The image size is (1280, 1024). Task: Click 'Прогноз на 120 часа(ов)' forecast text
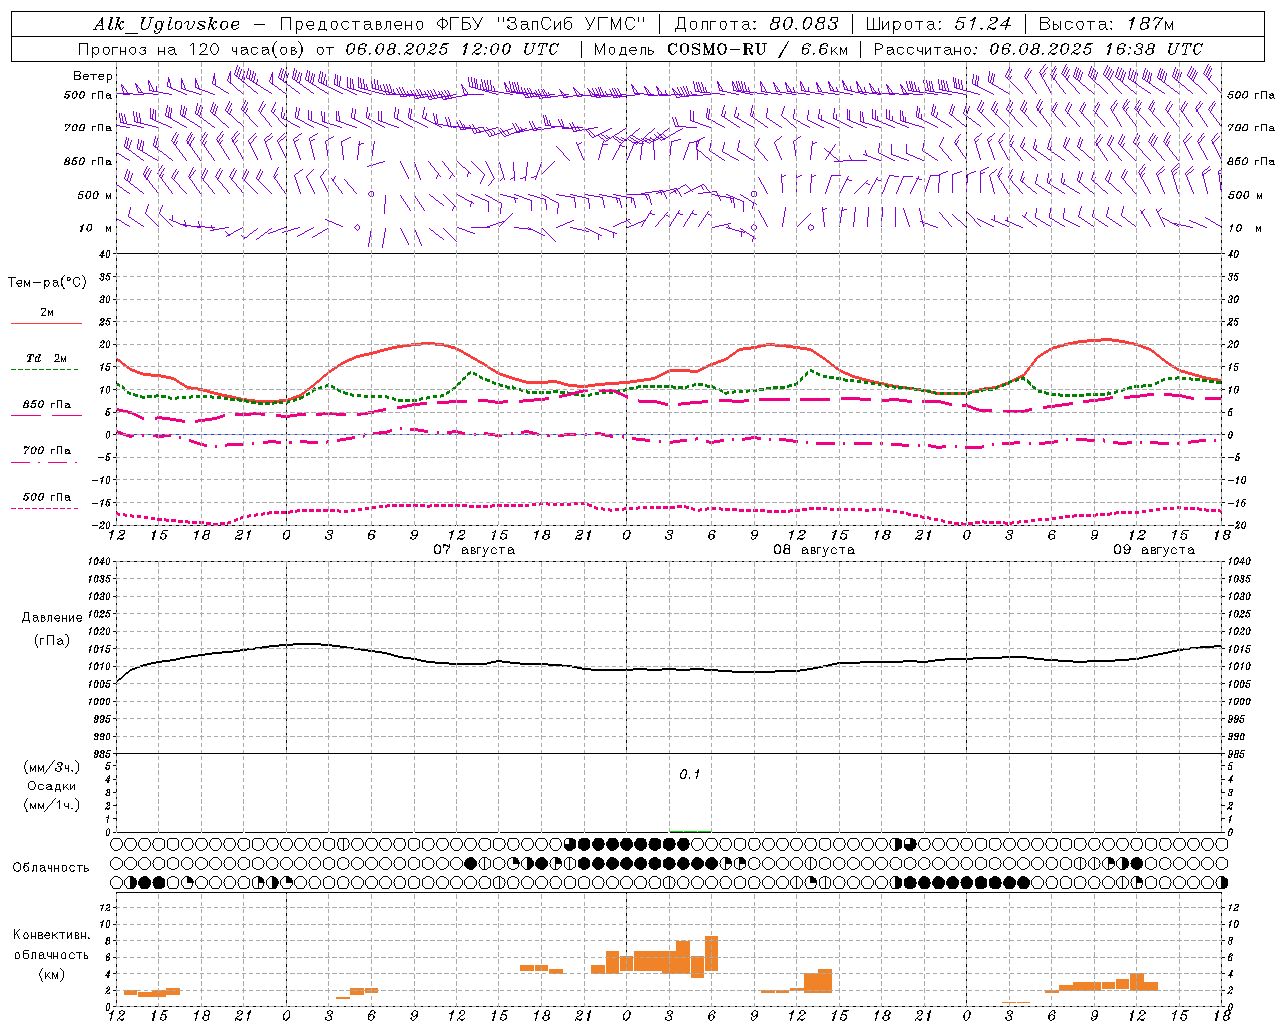[x=192, y=49]
